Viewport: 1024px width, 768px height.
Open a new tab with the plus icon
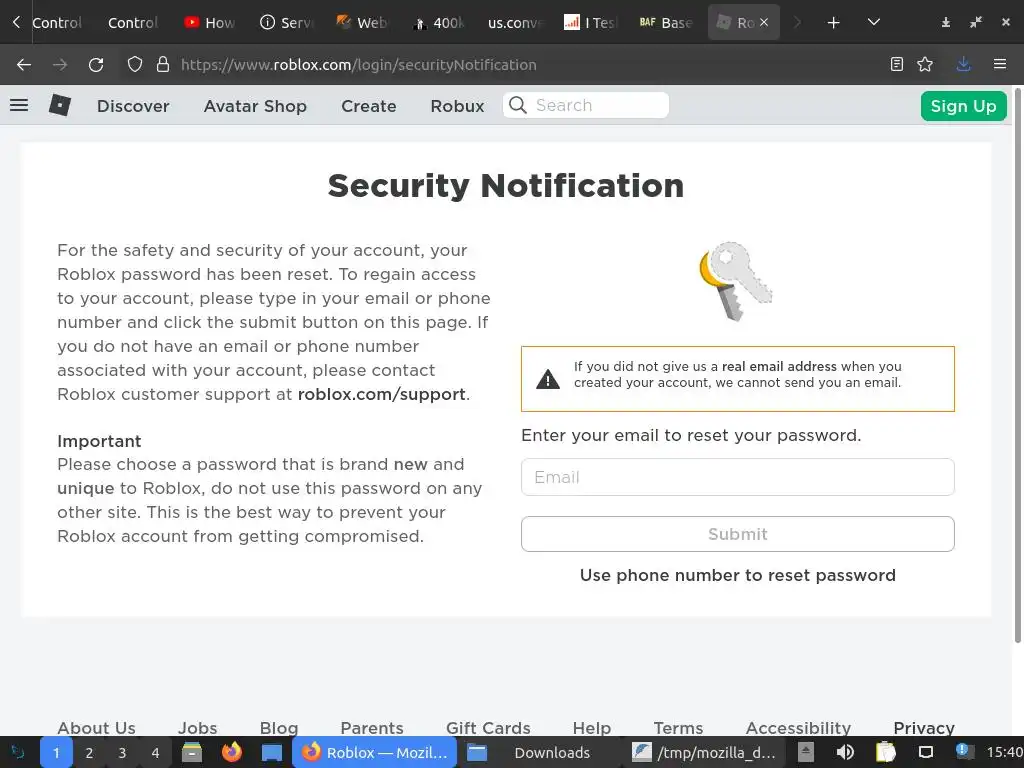coord(833,23)
